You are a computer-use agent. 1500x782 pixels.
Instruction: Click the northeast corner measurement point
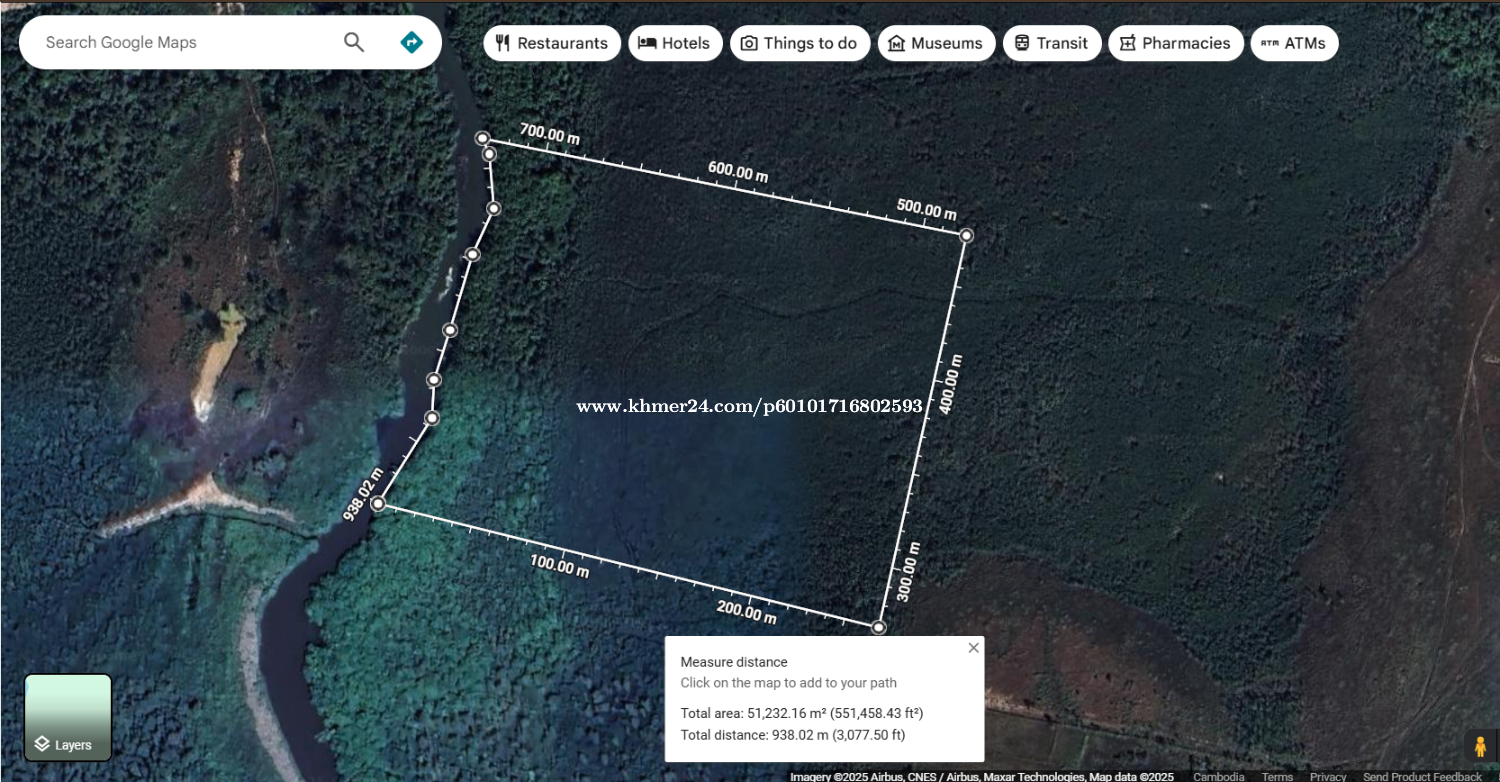(x=966, y=235)
